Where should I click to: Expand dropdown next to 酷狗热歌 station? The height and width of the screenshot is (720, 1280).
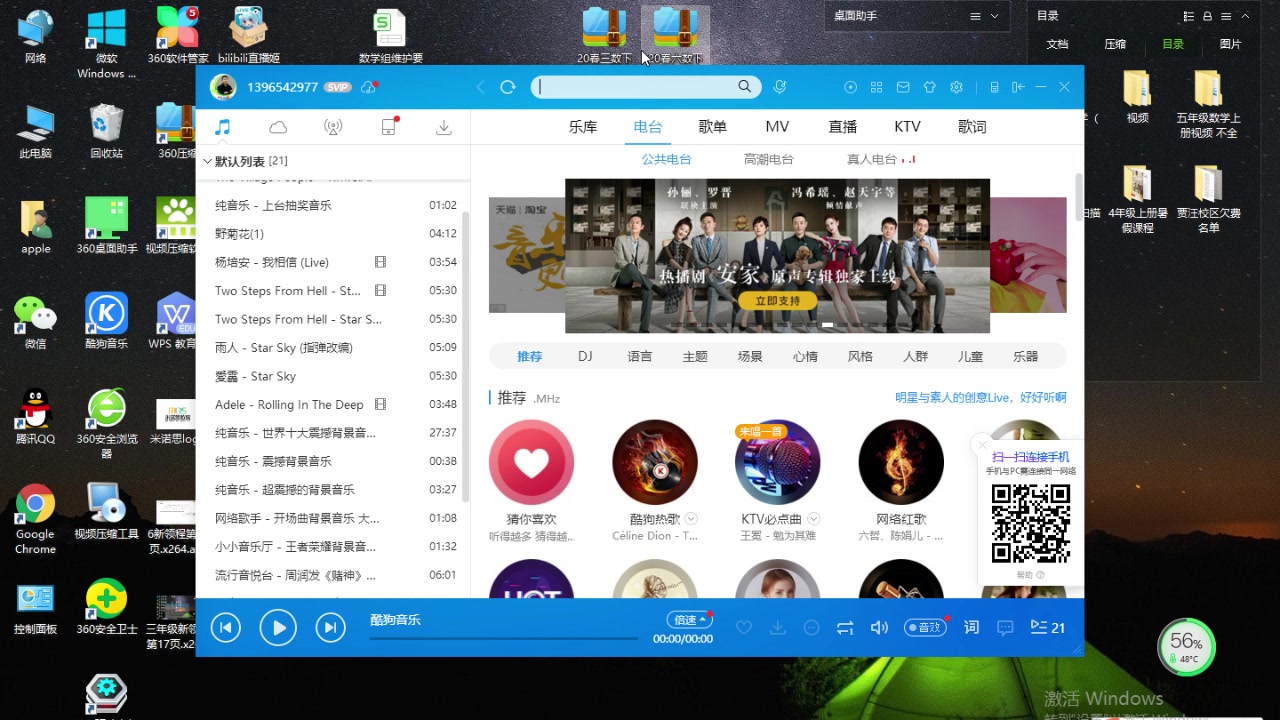click(x=691, y=519)
